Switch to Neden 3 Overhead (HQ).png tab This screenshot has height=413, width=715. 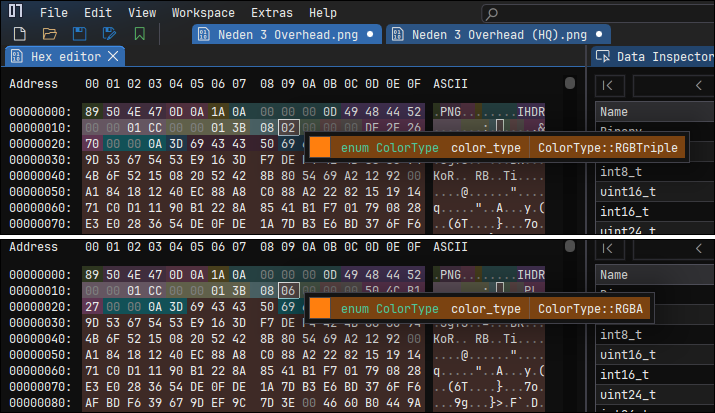point(498,35)
